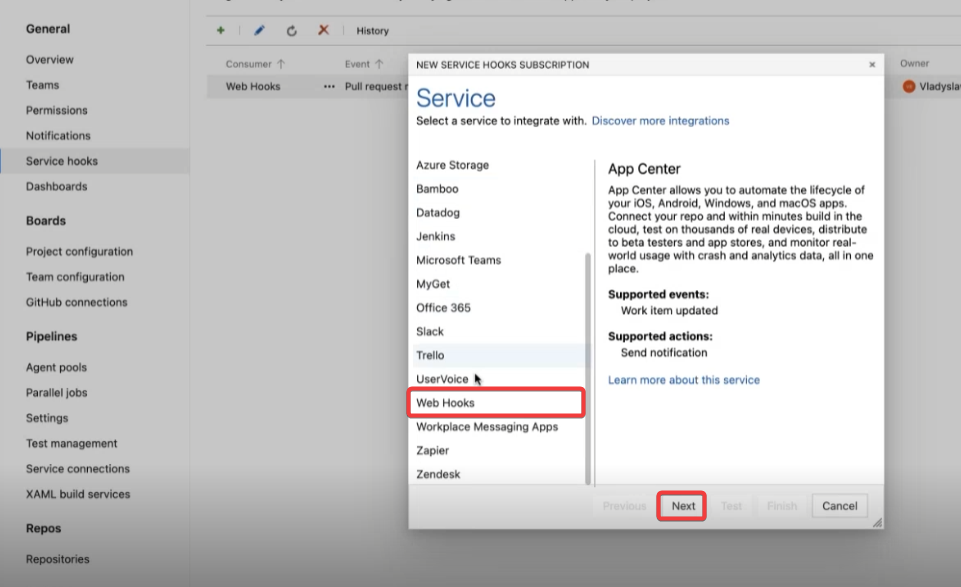Open the Learn more about this service link
Viewport: 961px width, 587px height.
pyautogui.click(x=683, y=380)
